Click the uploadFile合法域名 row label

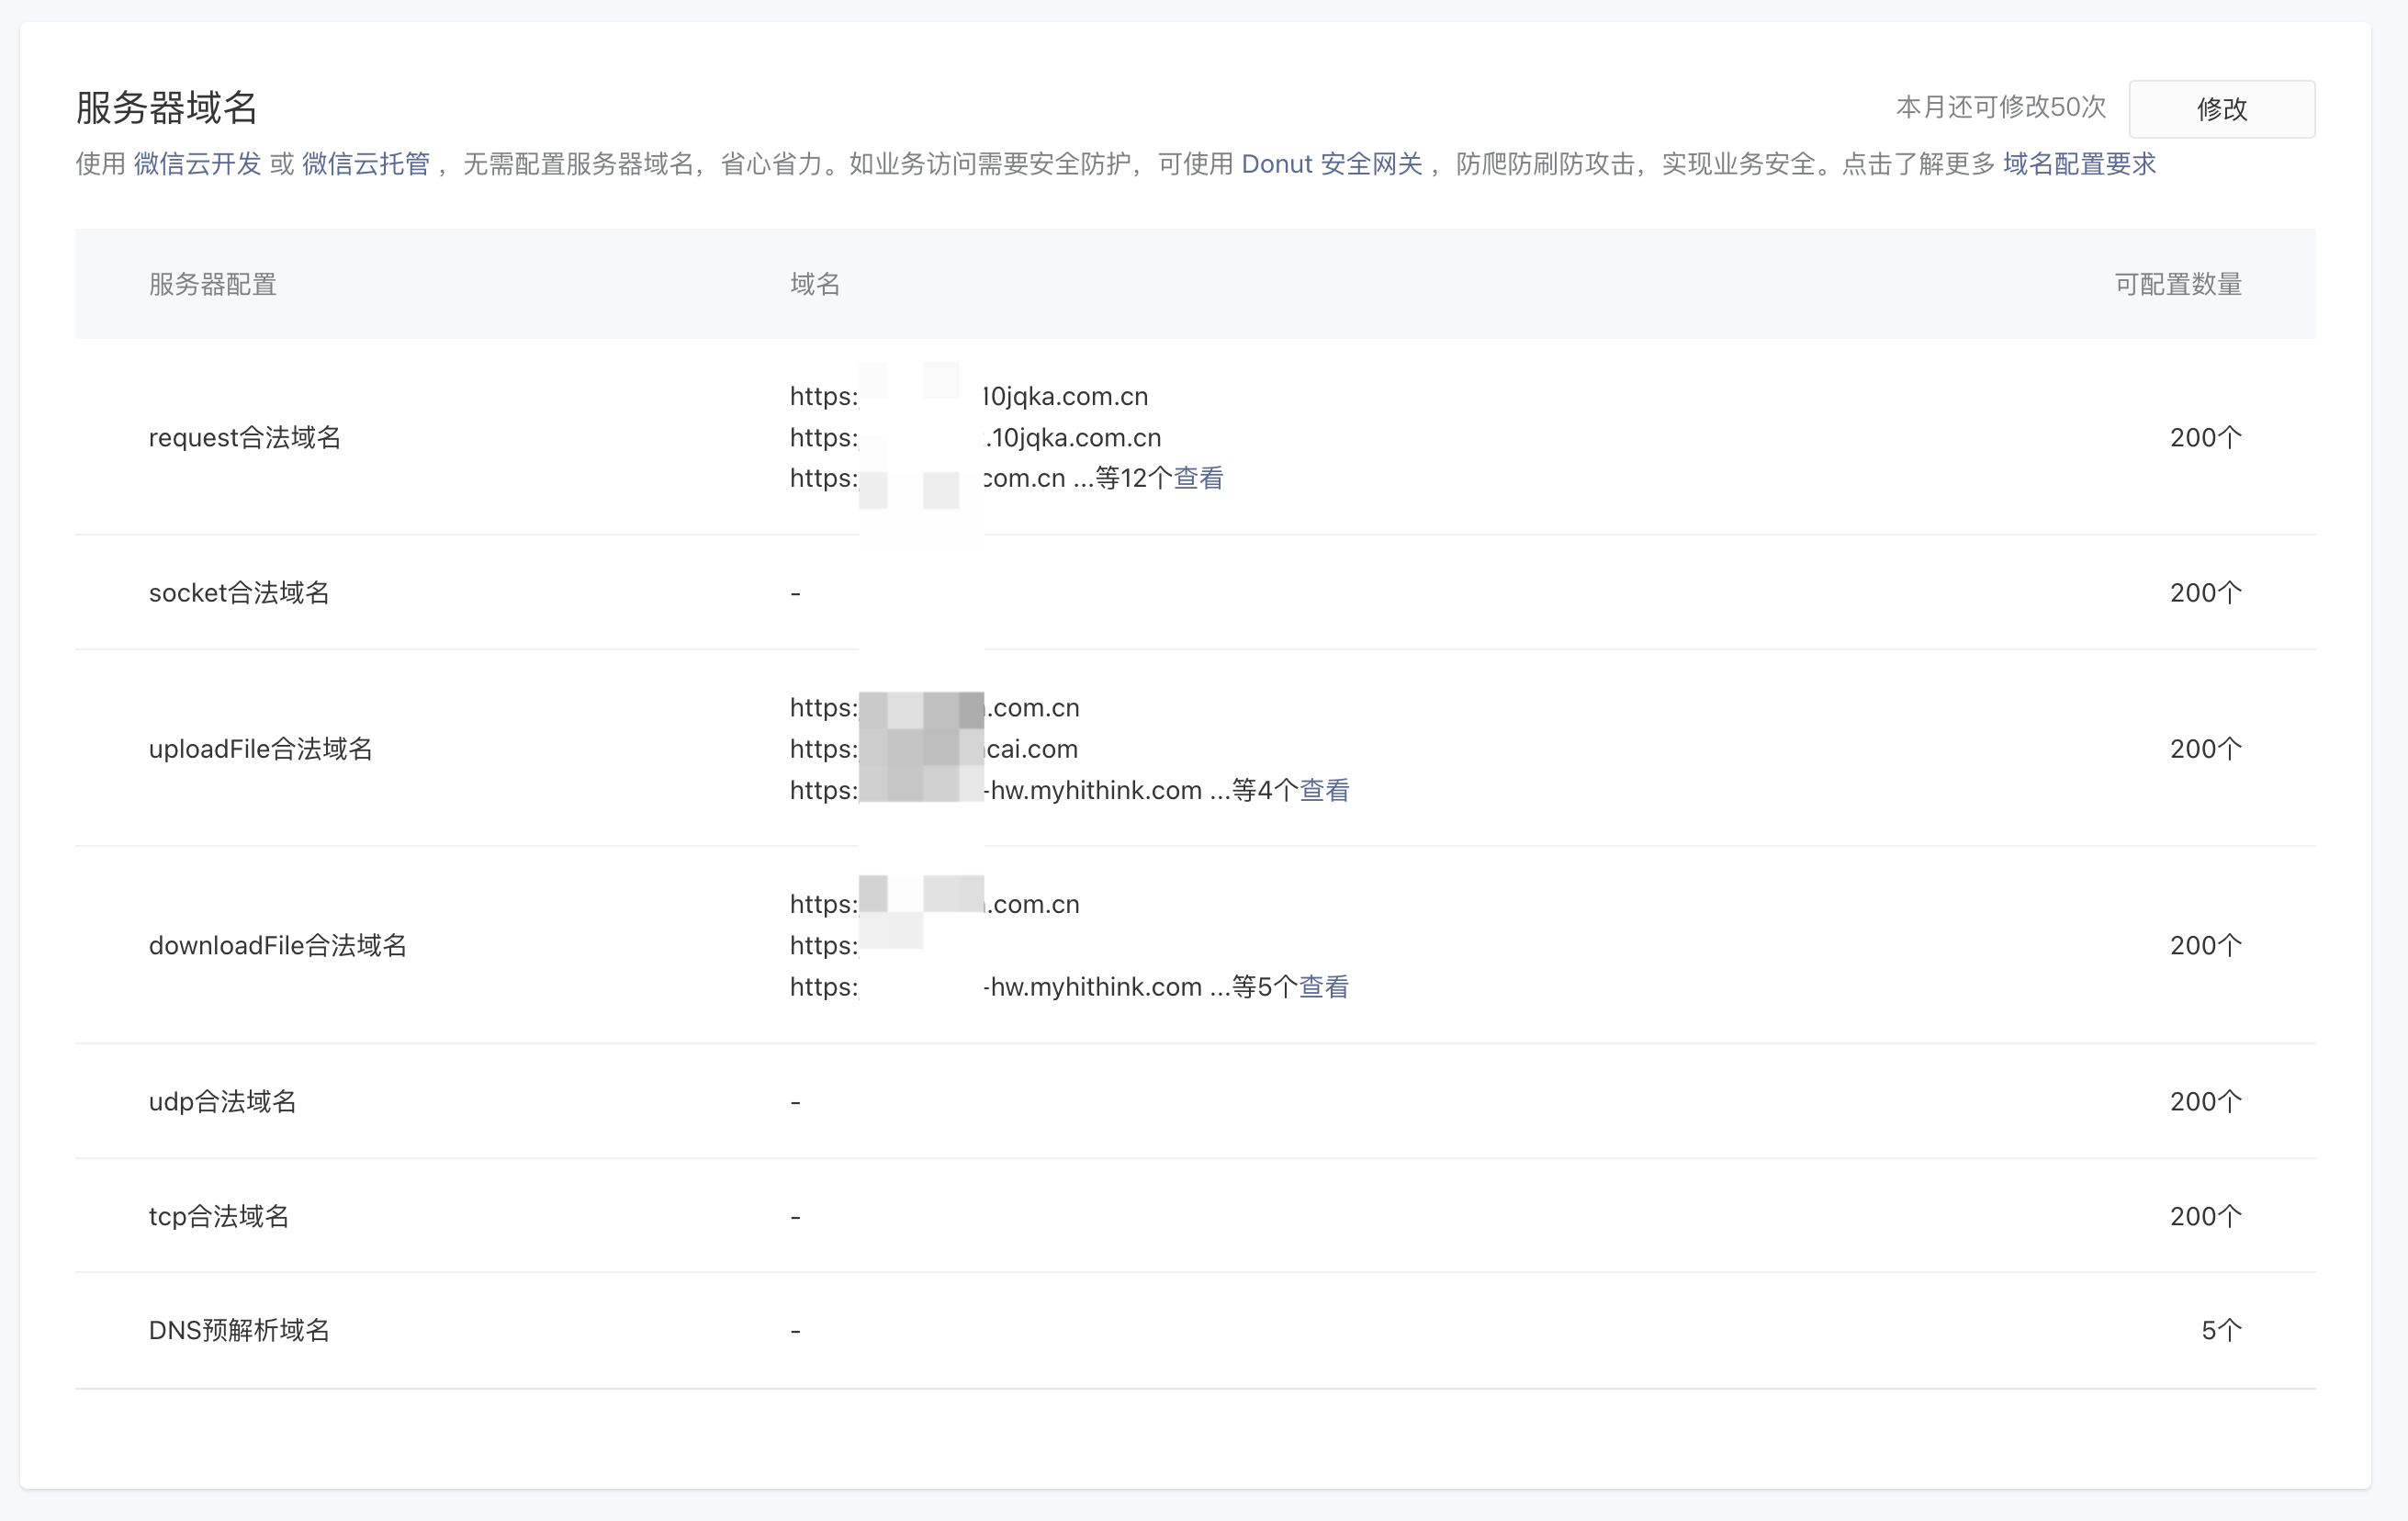point(260,749)
